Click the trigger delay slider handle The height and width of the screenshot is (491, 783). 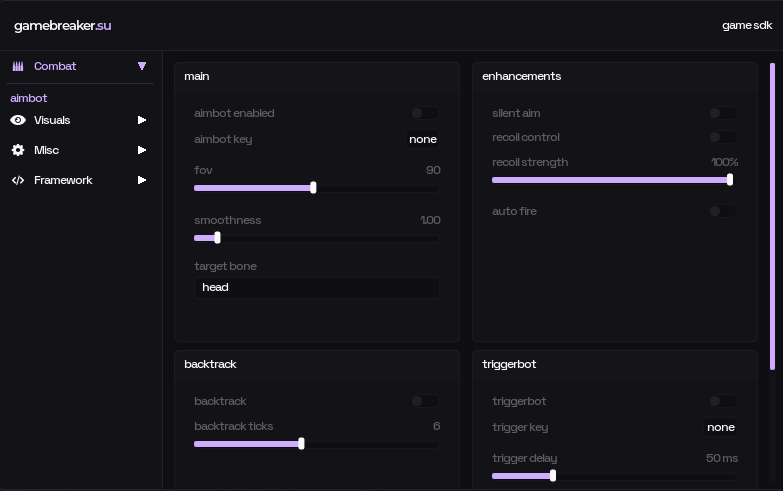coord(553,476)
